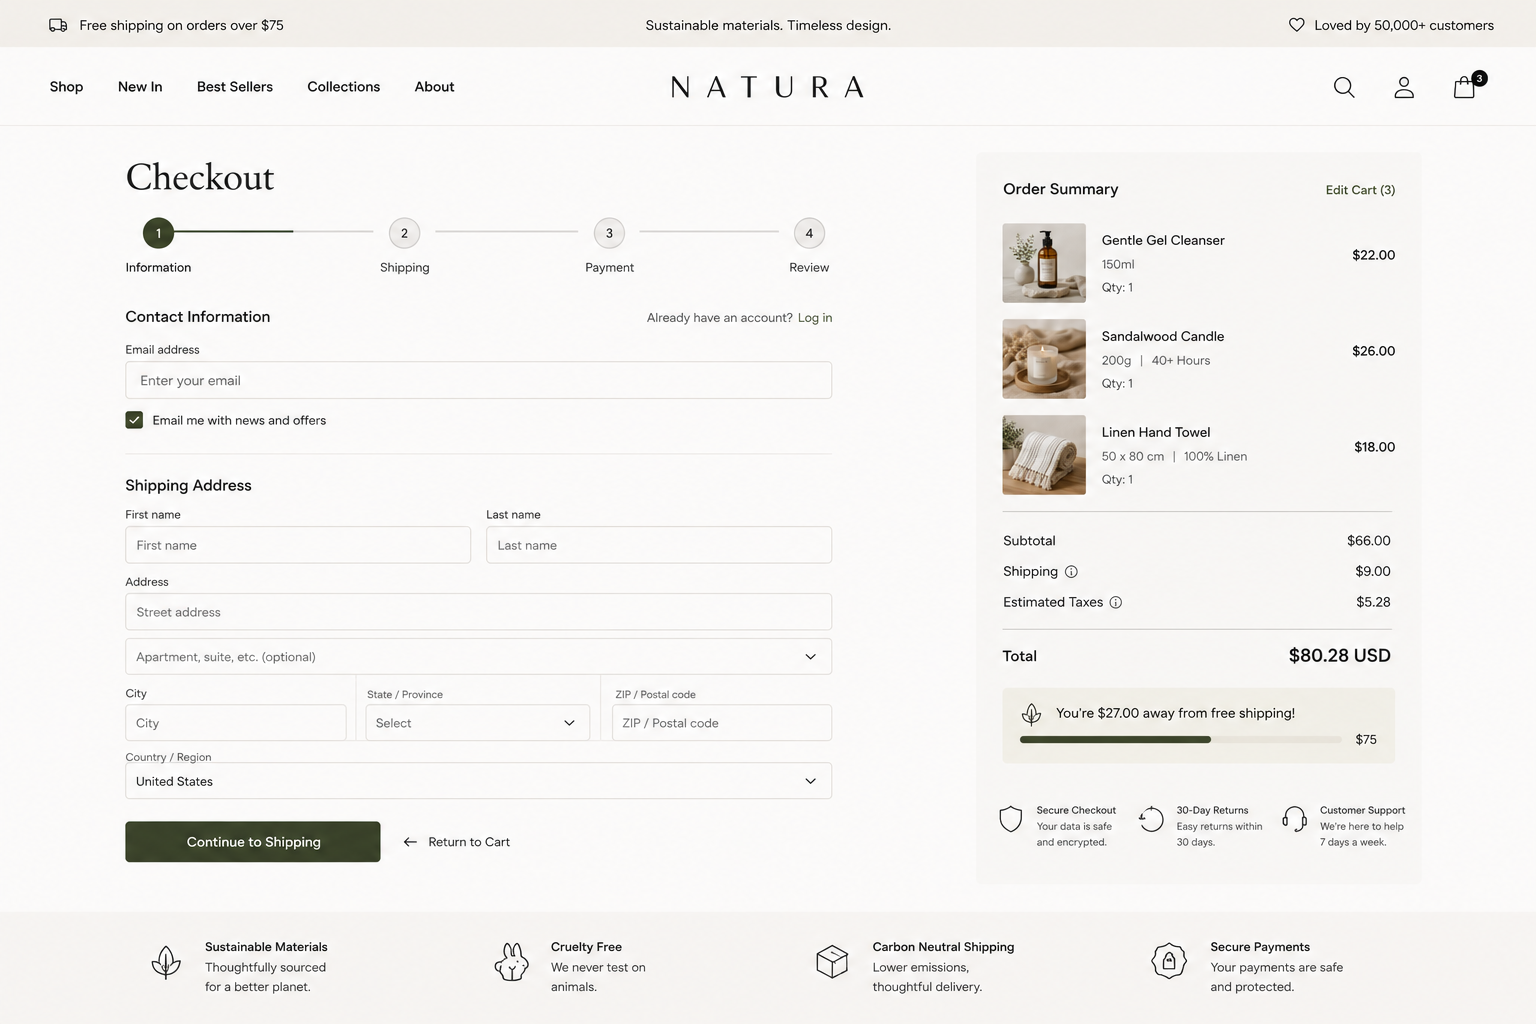Open Collections in navigation

(343, 87)
